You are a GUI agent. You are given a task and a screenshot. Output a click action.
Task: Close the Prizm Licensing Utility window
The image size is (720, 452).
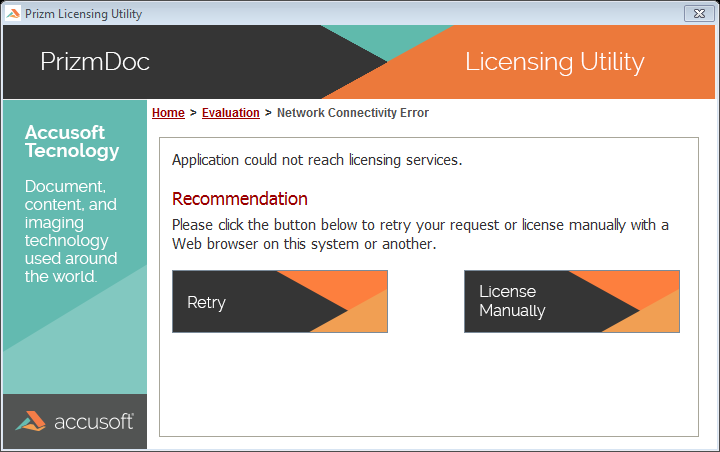696,14
